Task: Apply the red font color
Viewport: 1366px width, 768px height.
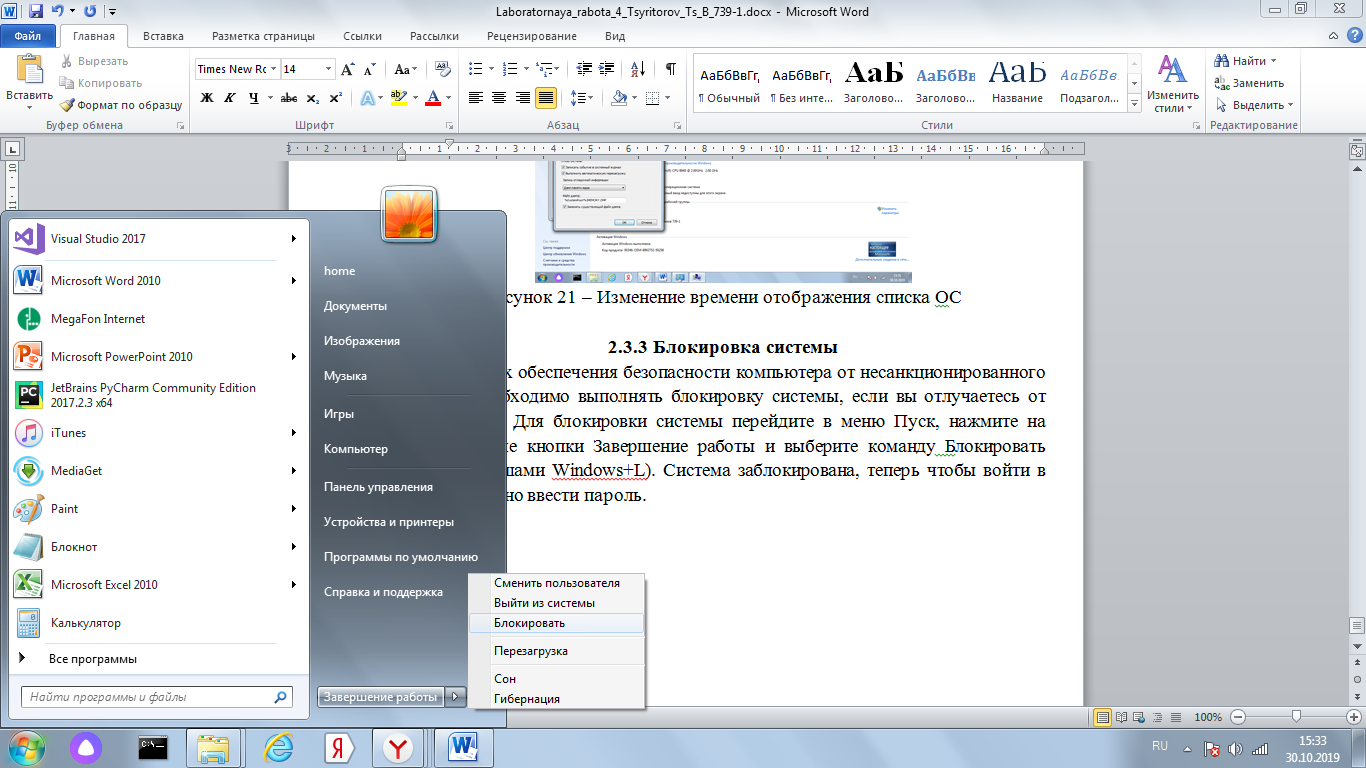Action: (432, 98)
